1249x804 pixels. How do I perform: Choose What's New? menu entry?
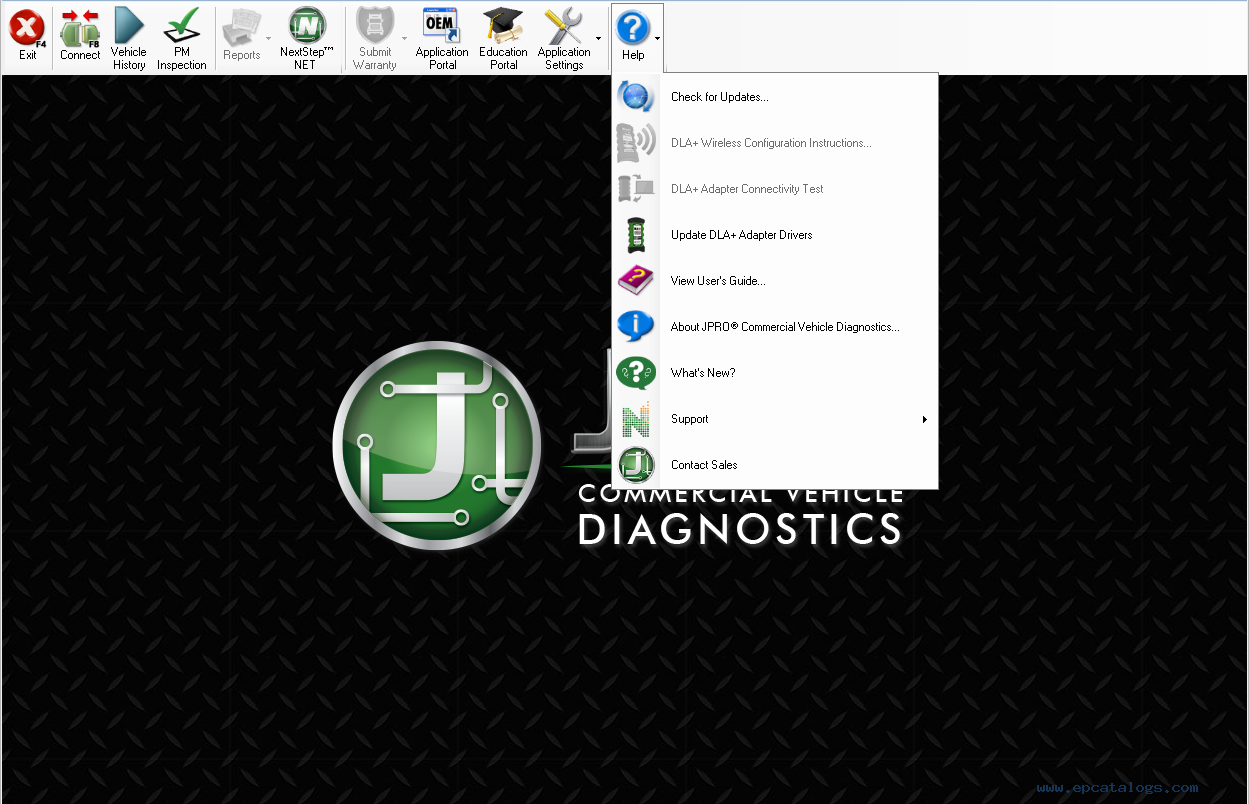tap(775, 373)
